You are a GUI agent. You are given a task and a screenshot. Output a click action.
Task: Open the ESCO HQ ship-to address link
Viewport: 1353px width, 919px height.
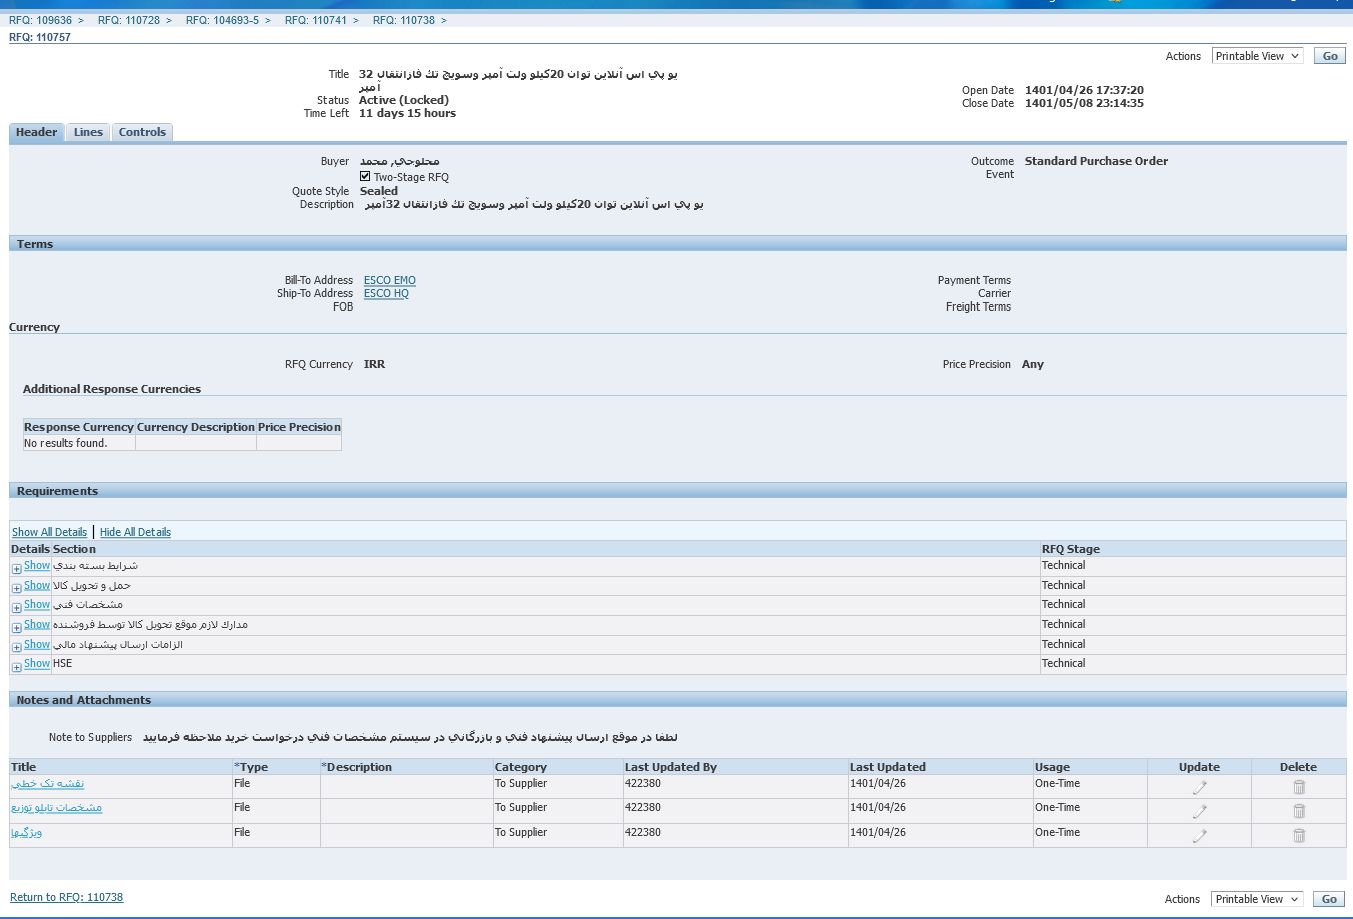pos(386,293)
